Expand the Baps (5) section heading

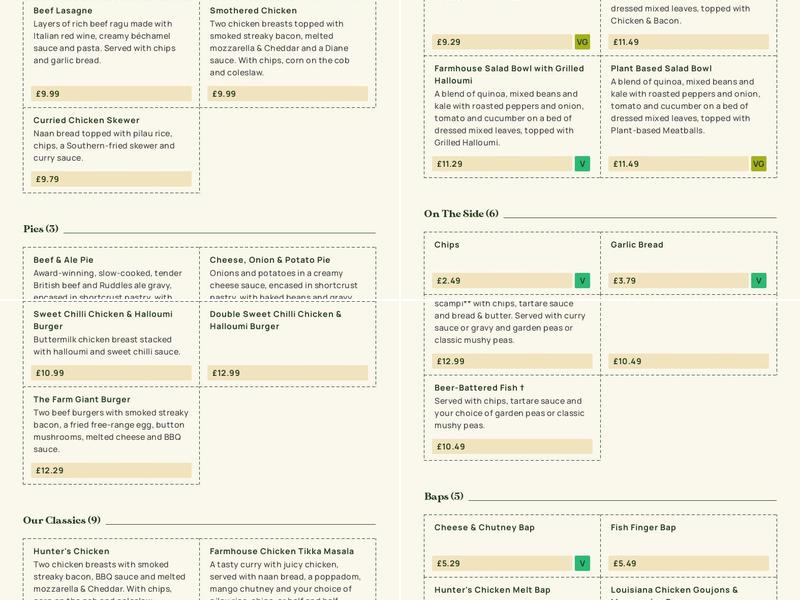(x=444, y=496)
